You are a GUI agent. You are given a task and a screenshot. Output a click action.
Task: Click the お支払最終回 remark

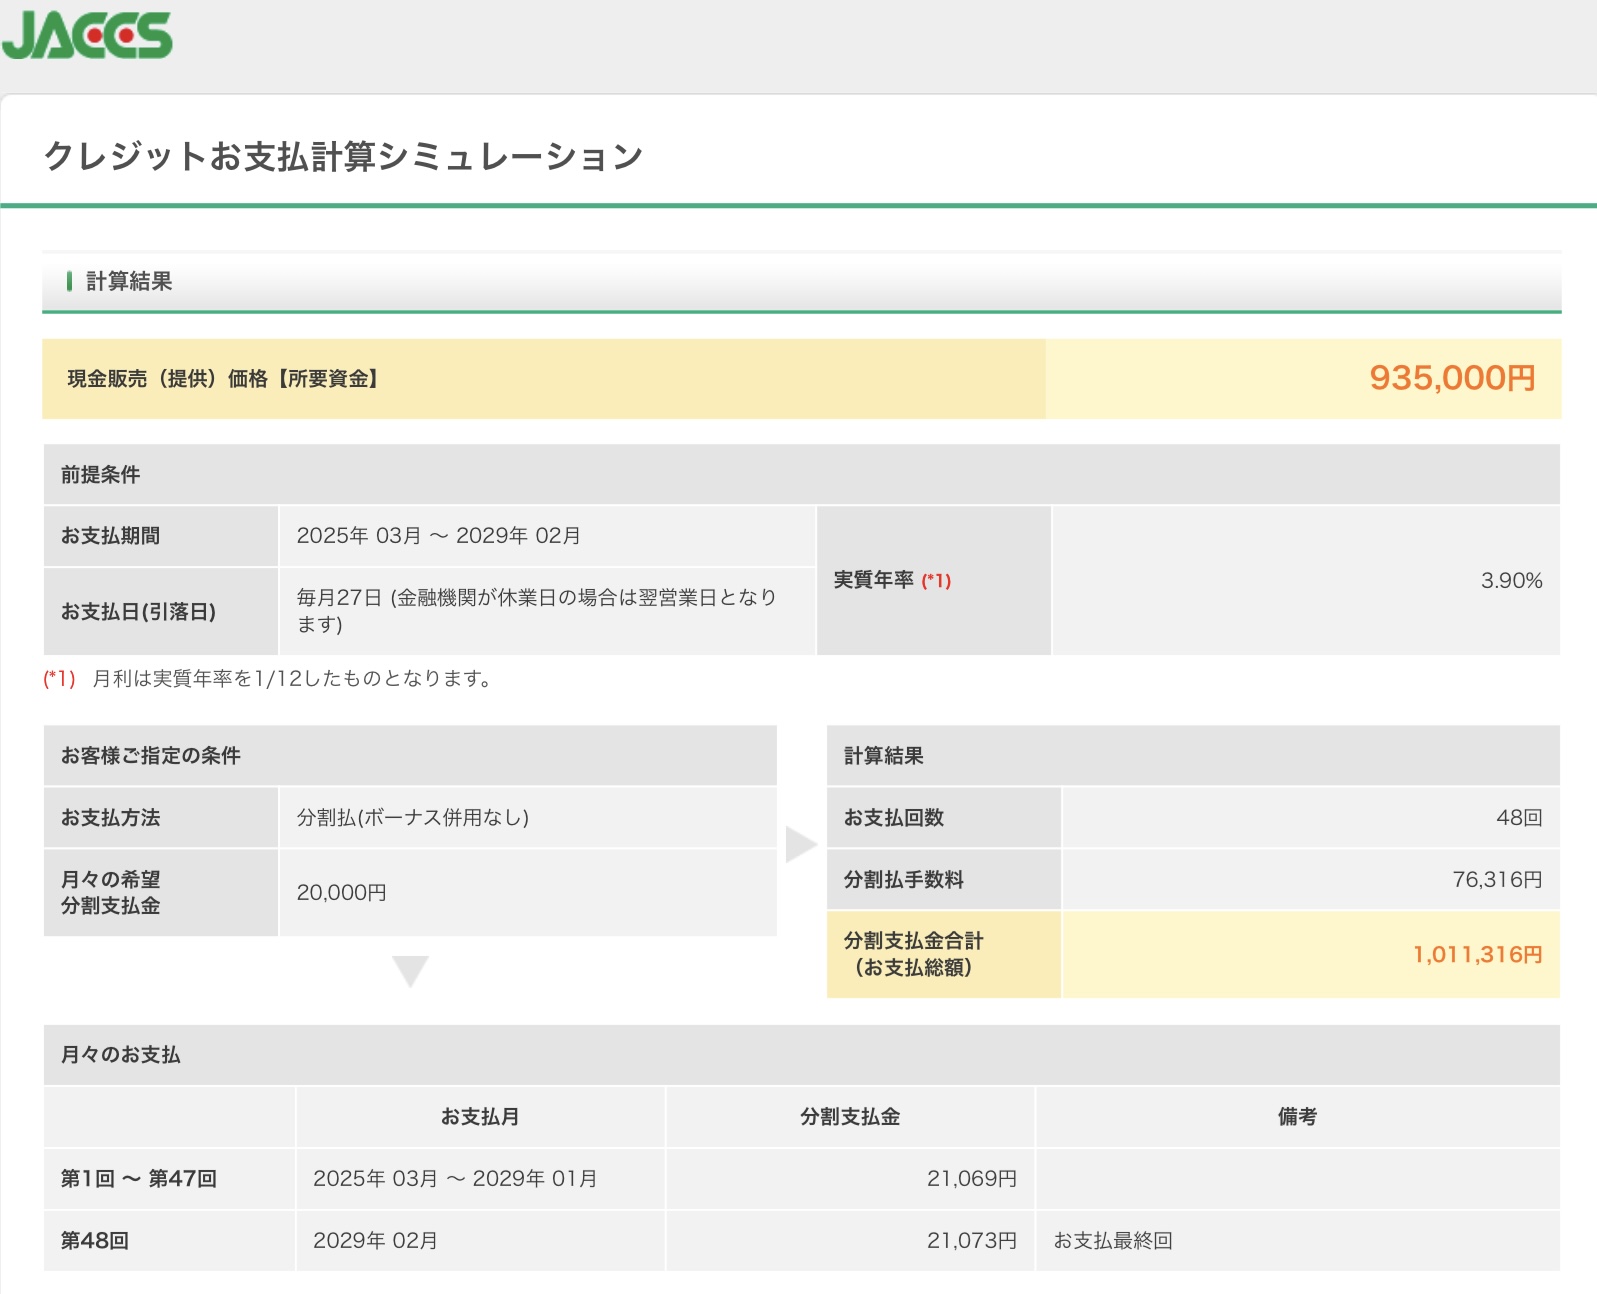[1113, 1241]
